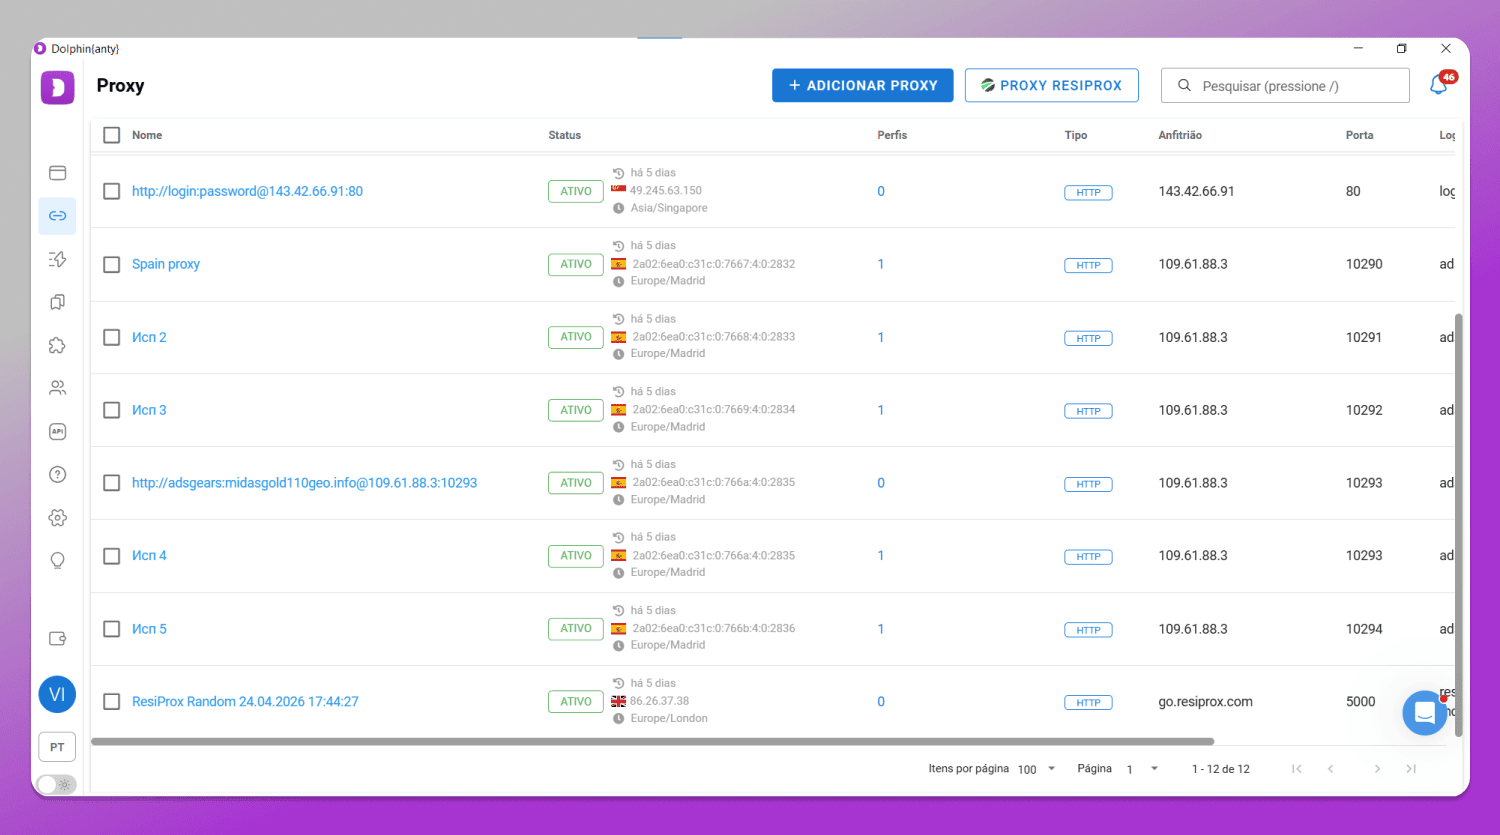The image size is (1500, 835).
Task: Sort by the Status column header
Action: (564, 135)
